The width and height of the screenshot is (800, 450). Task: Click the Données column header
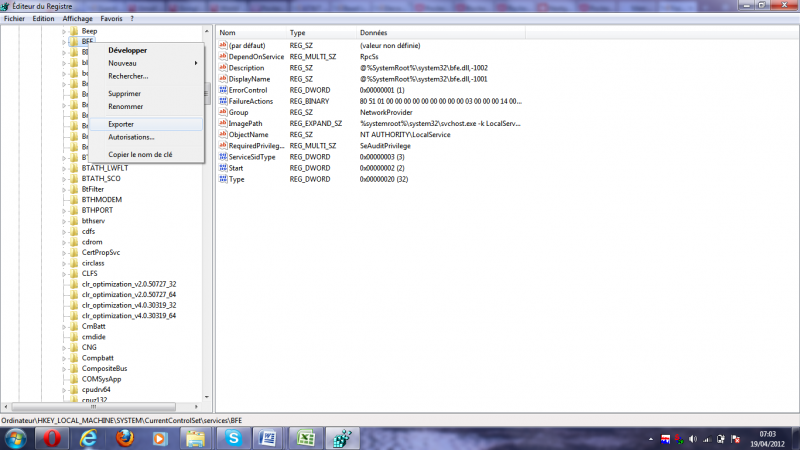coord(373,33)
